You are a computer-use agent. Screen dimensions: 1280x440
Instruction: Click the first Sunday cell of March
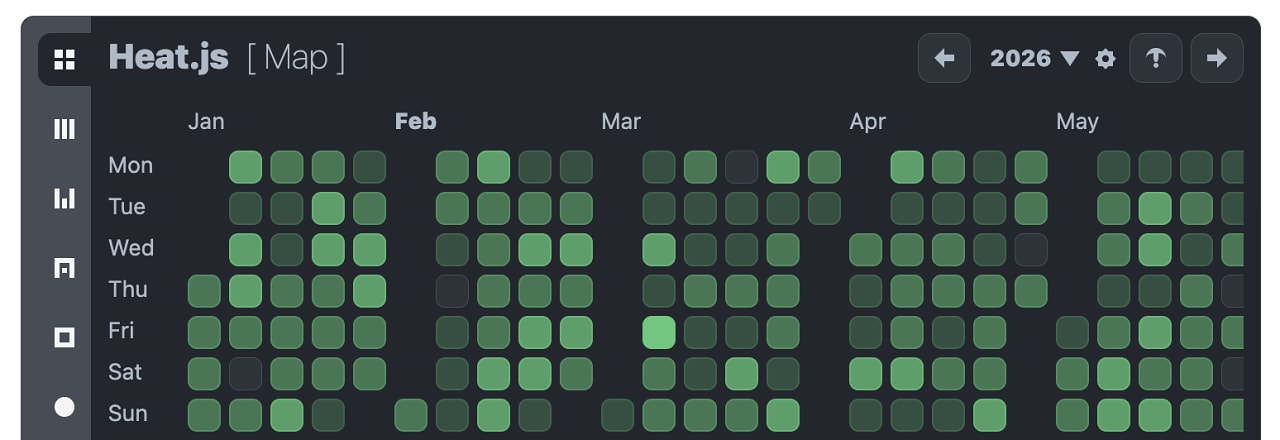[x=617, y=415]
